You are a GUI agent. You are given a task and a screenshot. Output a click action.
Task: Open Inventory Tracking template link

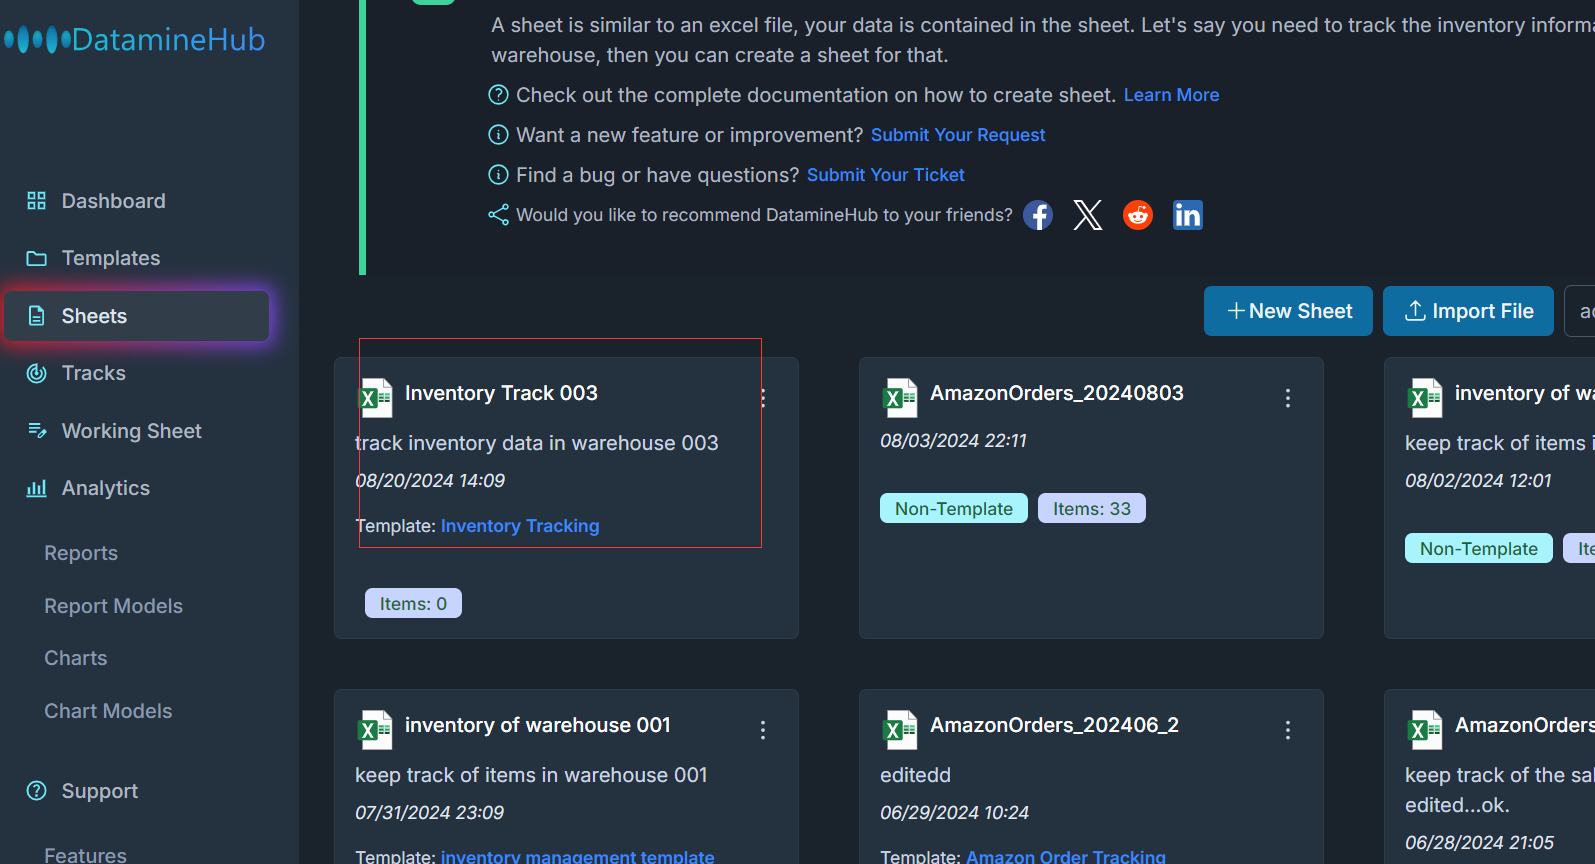pos(520,526)
